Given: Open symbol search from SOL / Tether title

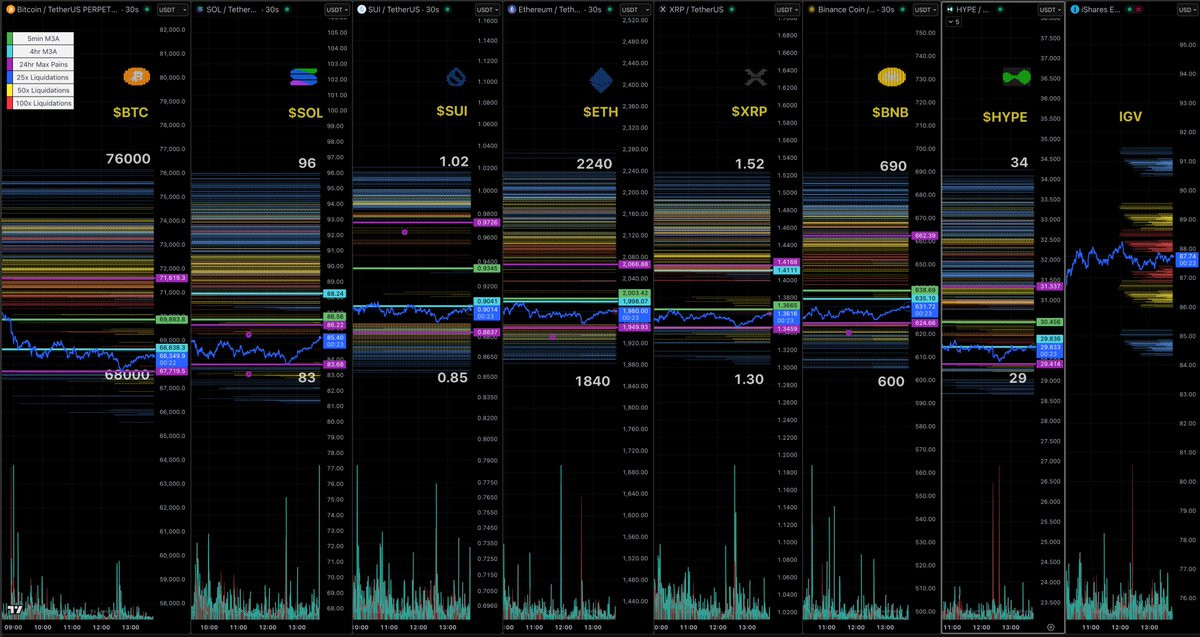Looking at the screenshot, I should pos(229,9).
